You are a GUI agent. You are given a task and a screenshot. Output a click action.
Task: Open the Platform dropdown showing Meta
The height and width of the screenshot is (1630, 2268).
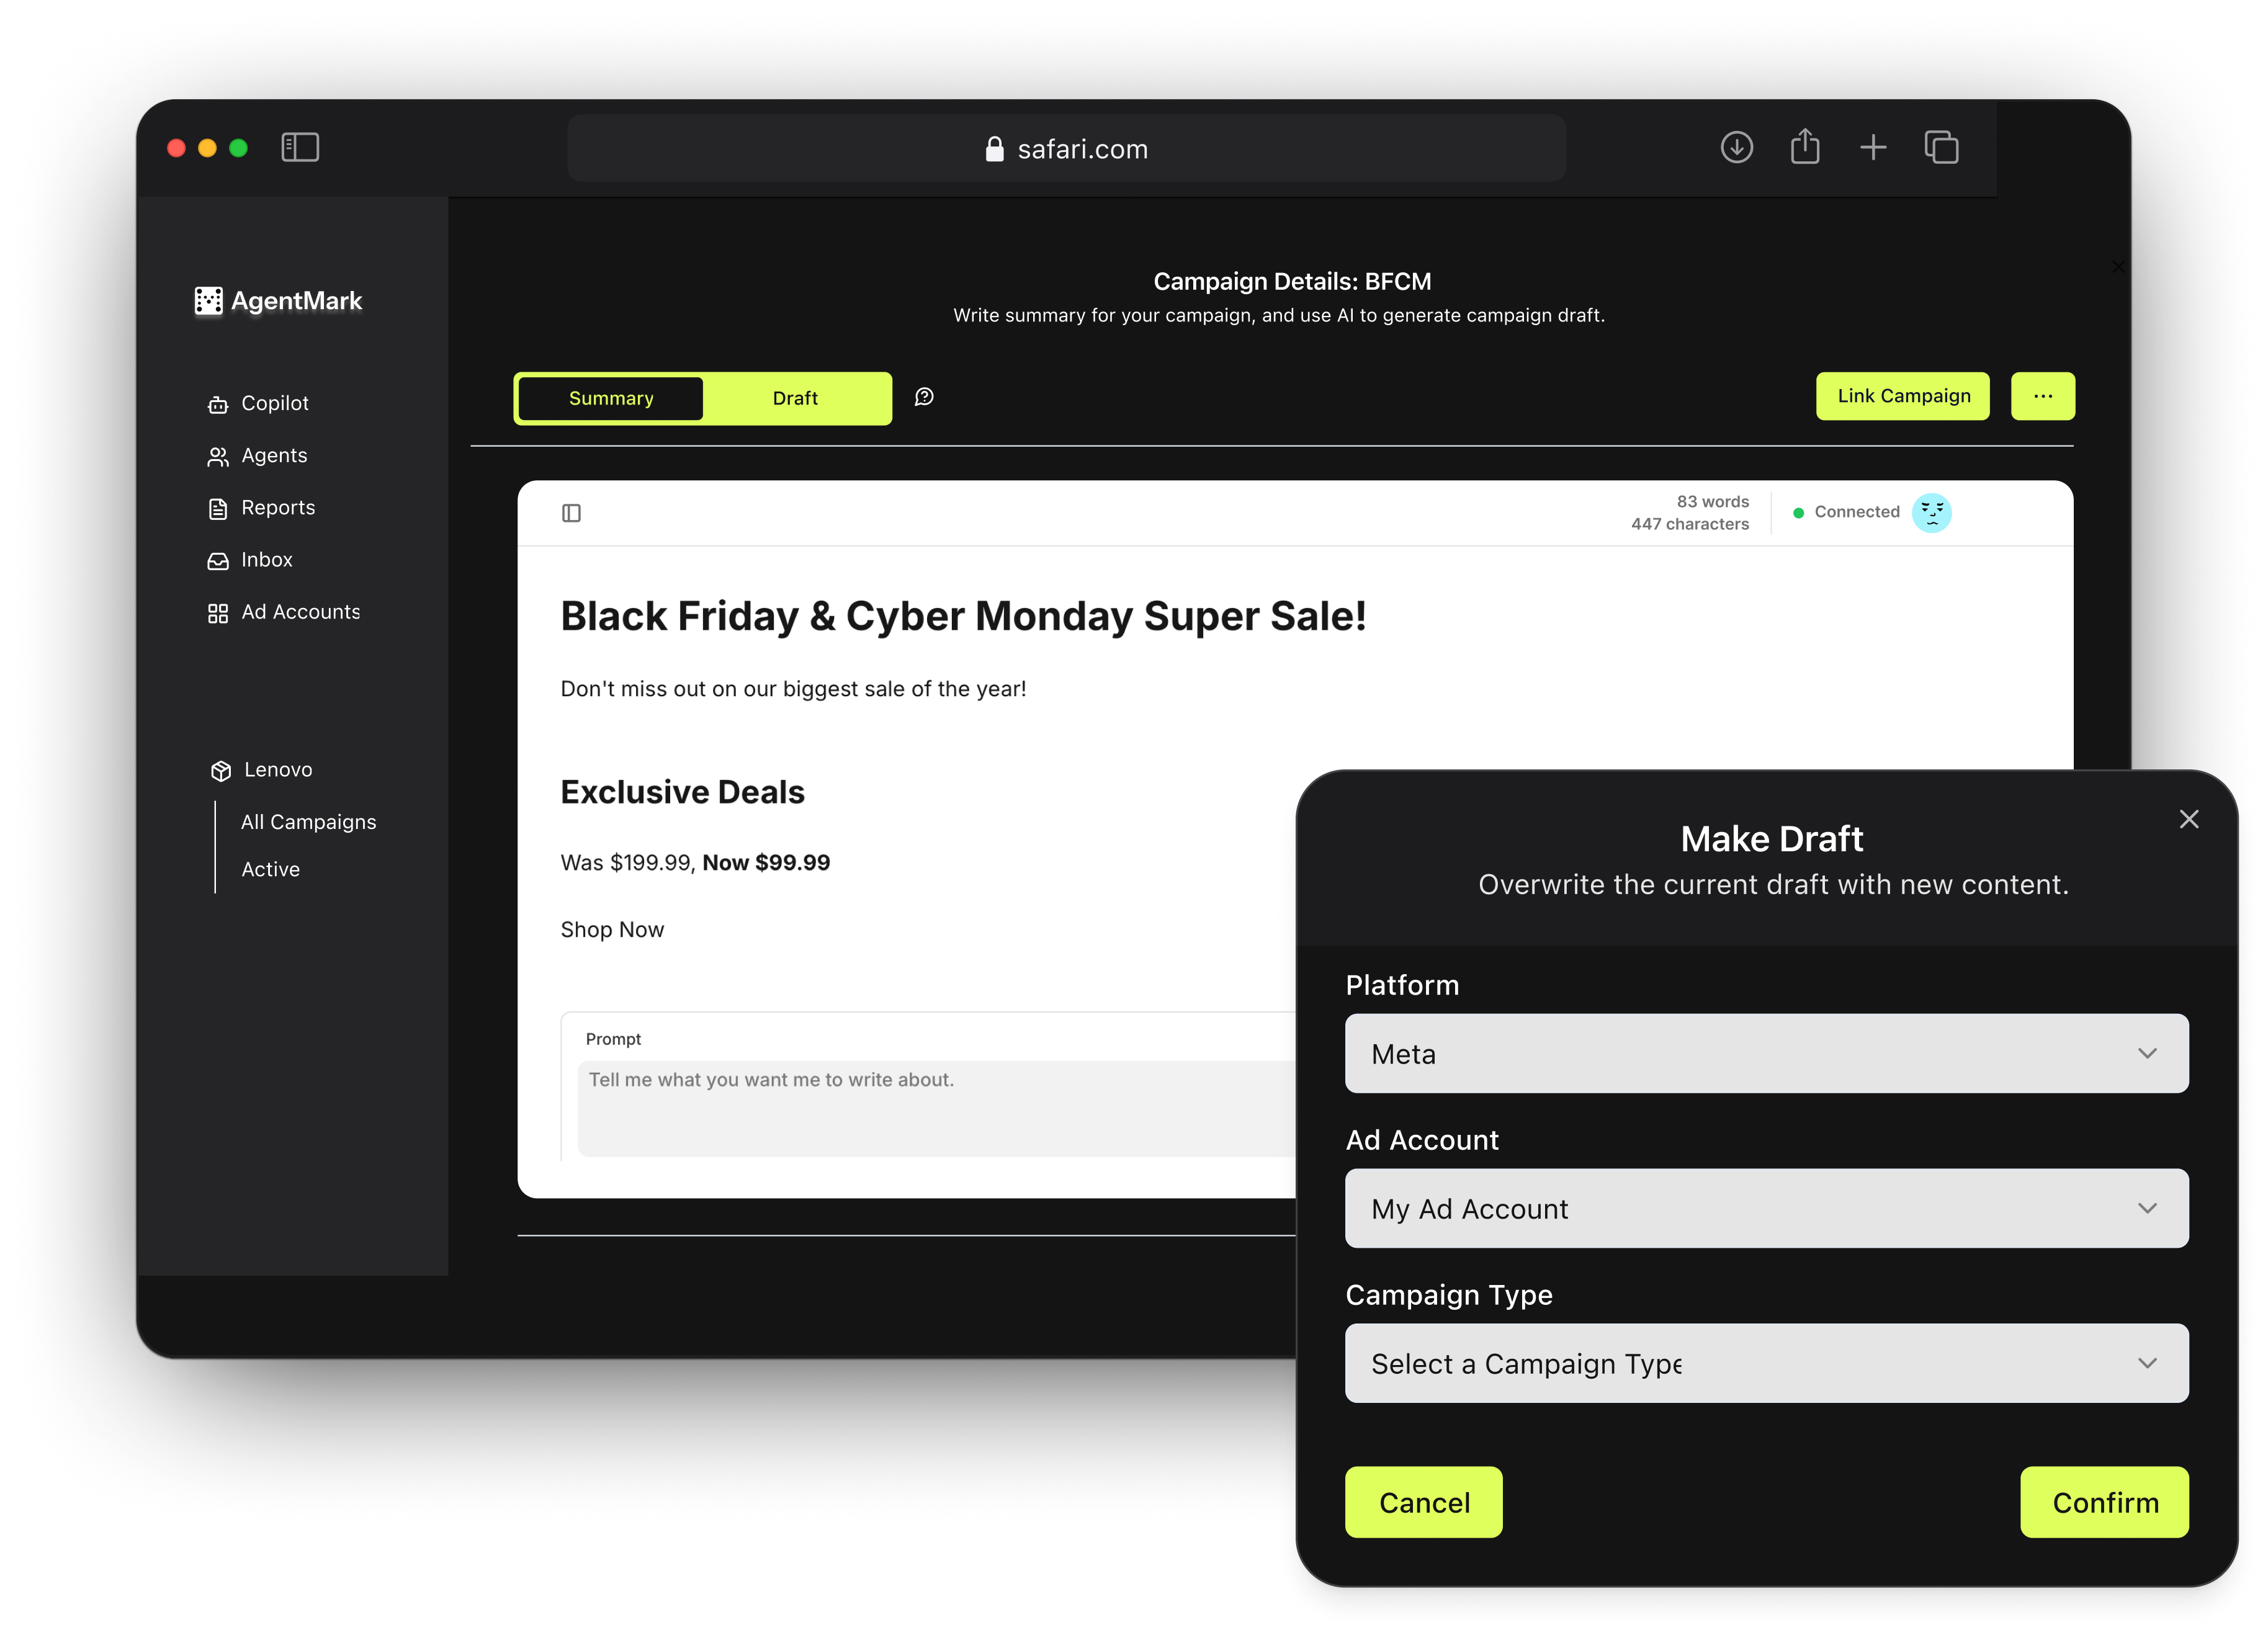click(1766, 1053)
